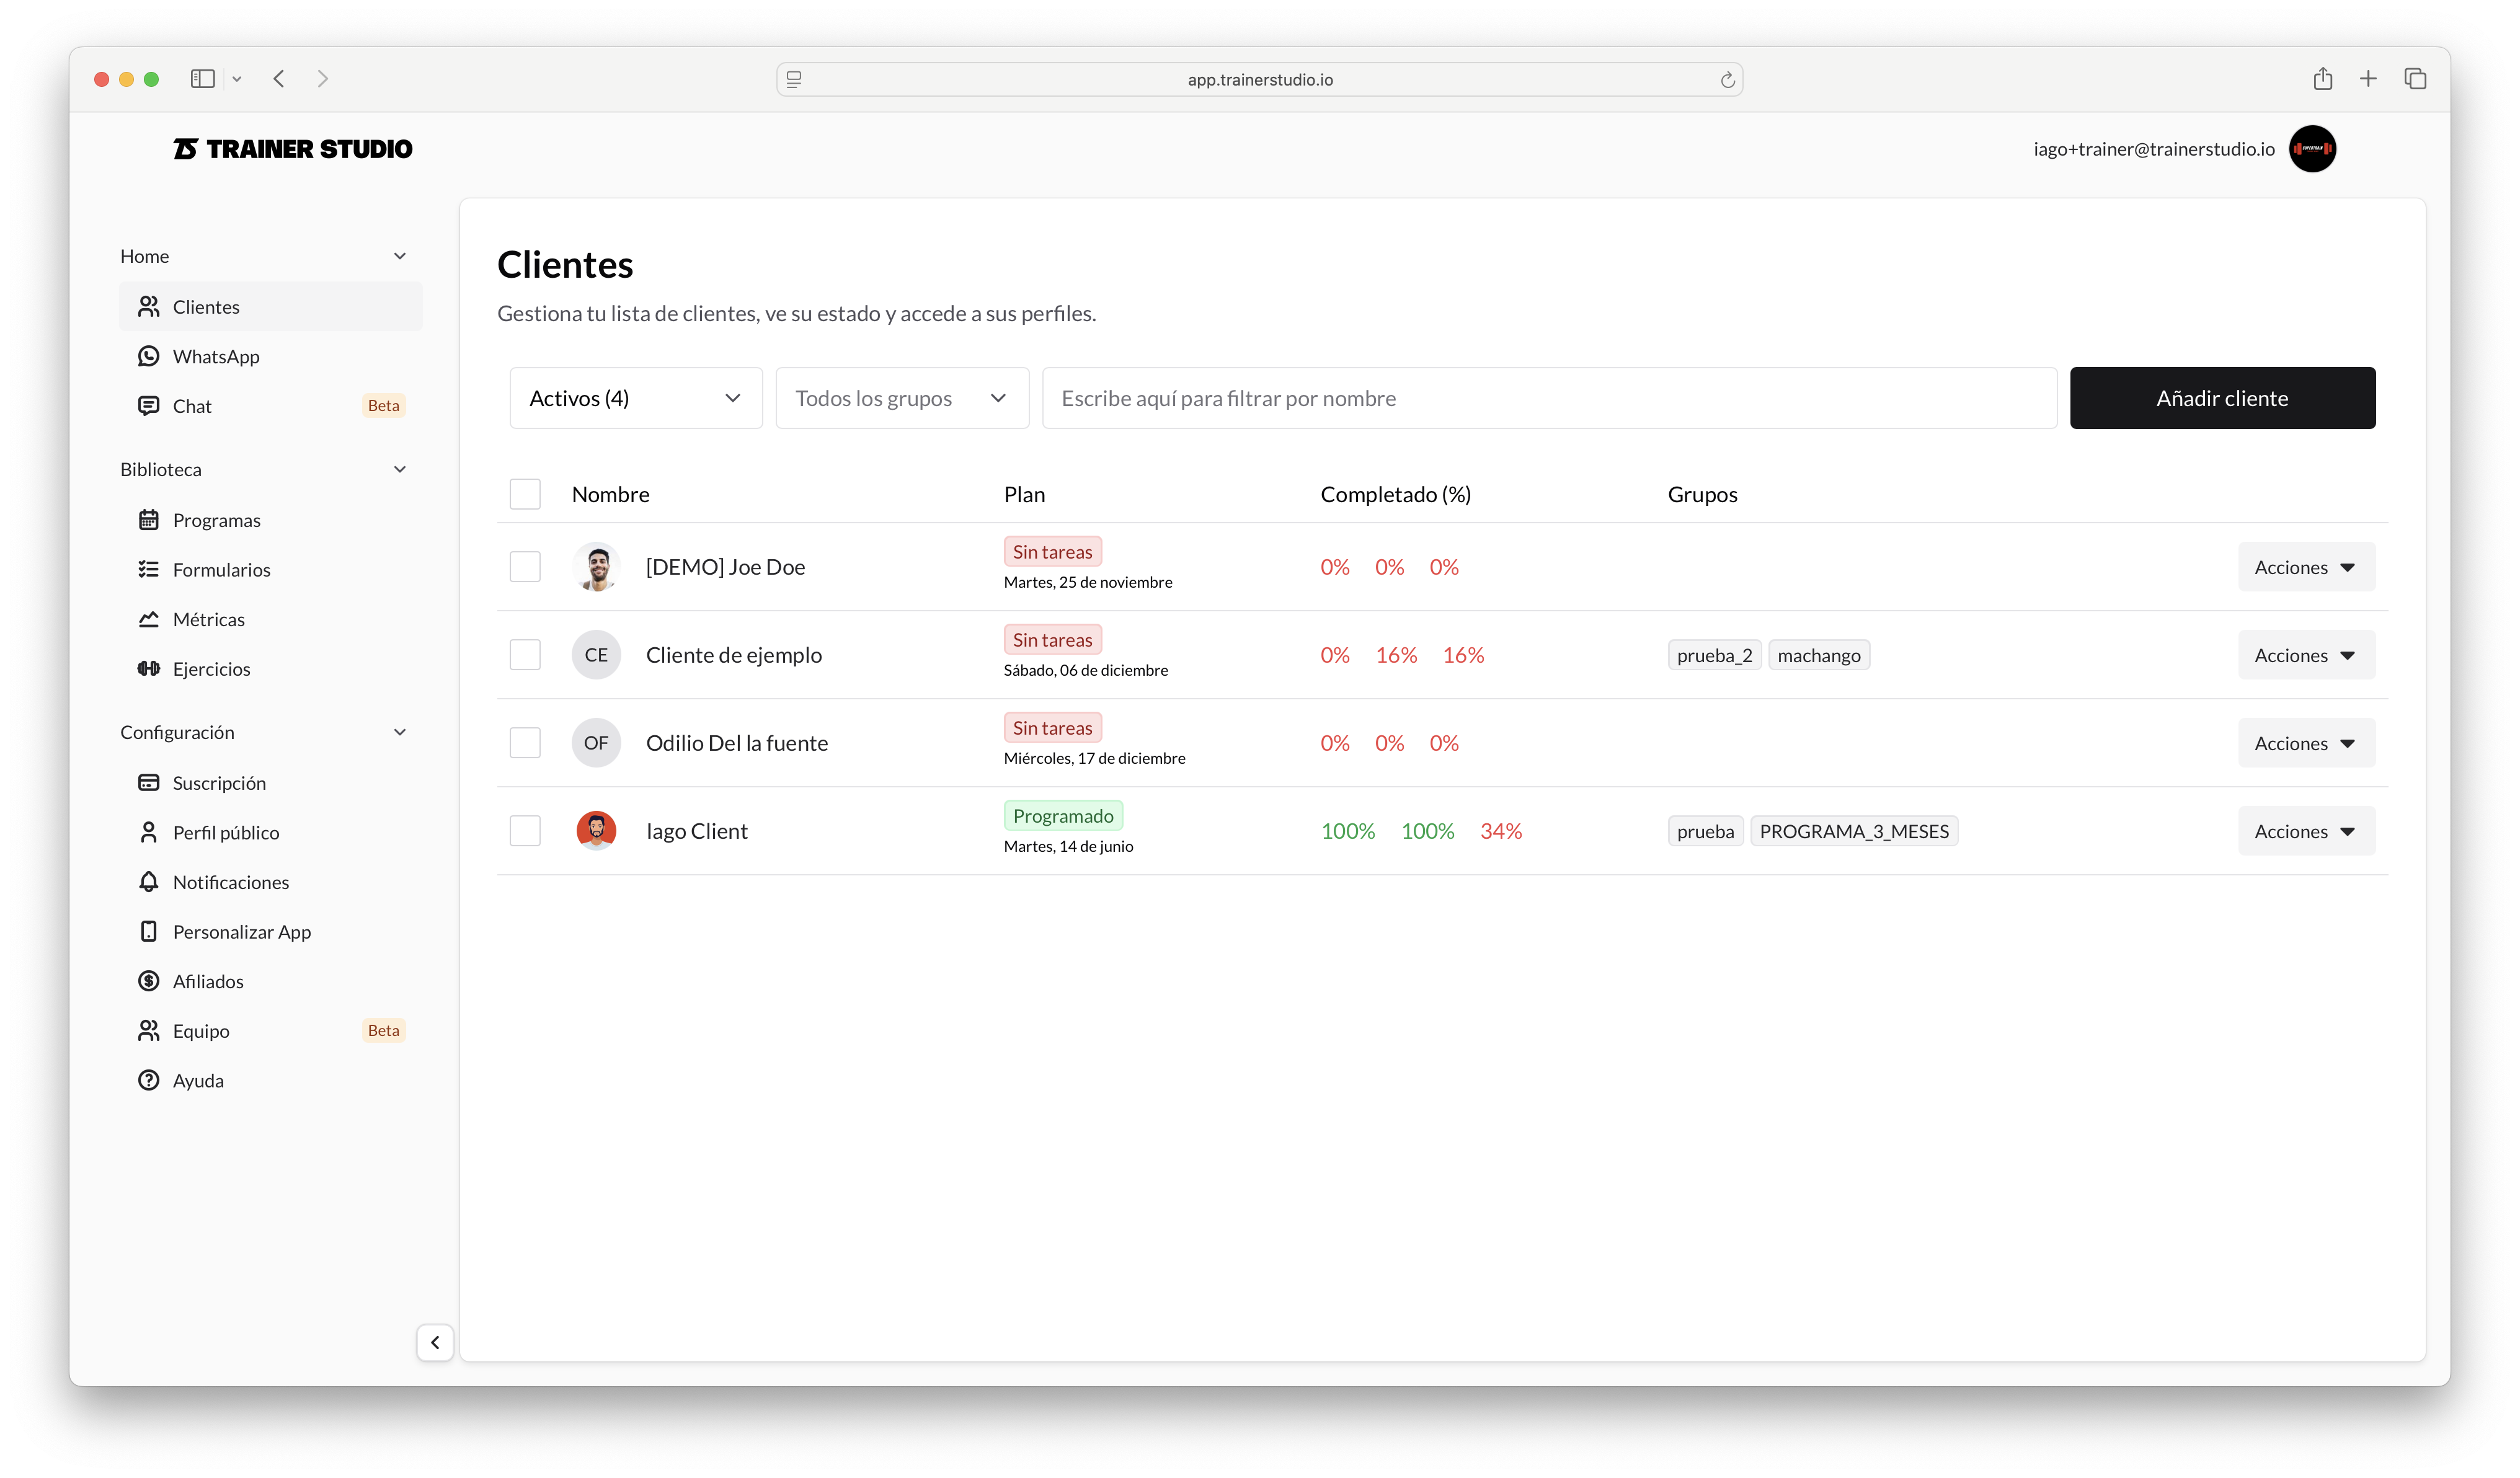Open the Activos (4) status dropdown

click(x=636, y=398)
